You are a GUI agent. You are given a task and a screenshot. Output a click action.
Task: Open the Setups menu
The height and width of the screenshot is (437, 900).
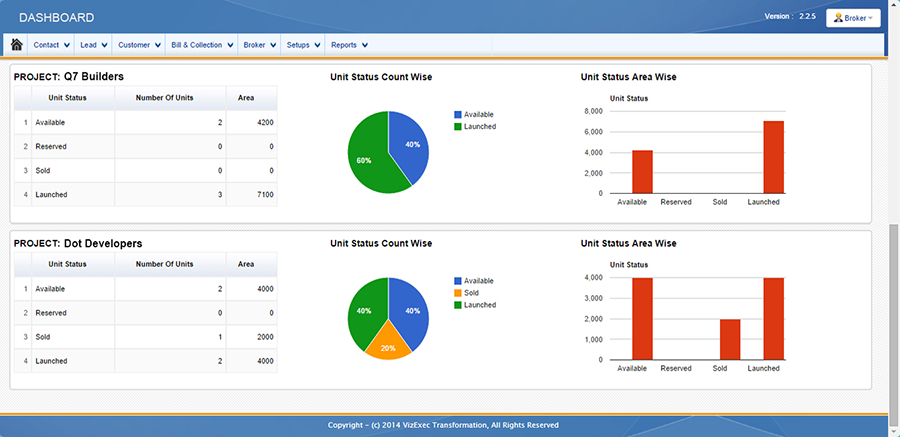point(303,45)
